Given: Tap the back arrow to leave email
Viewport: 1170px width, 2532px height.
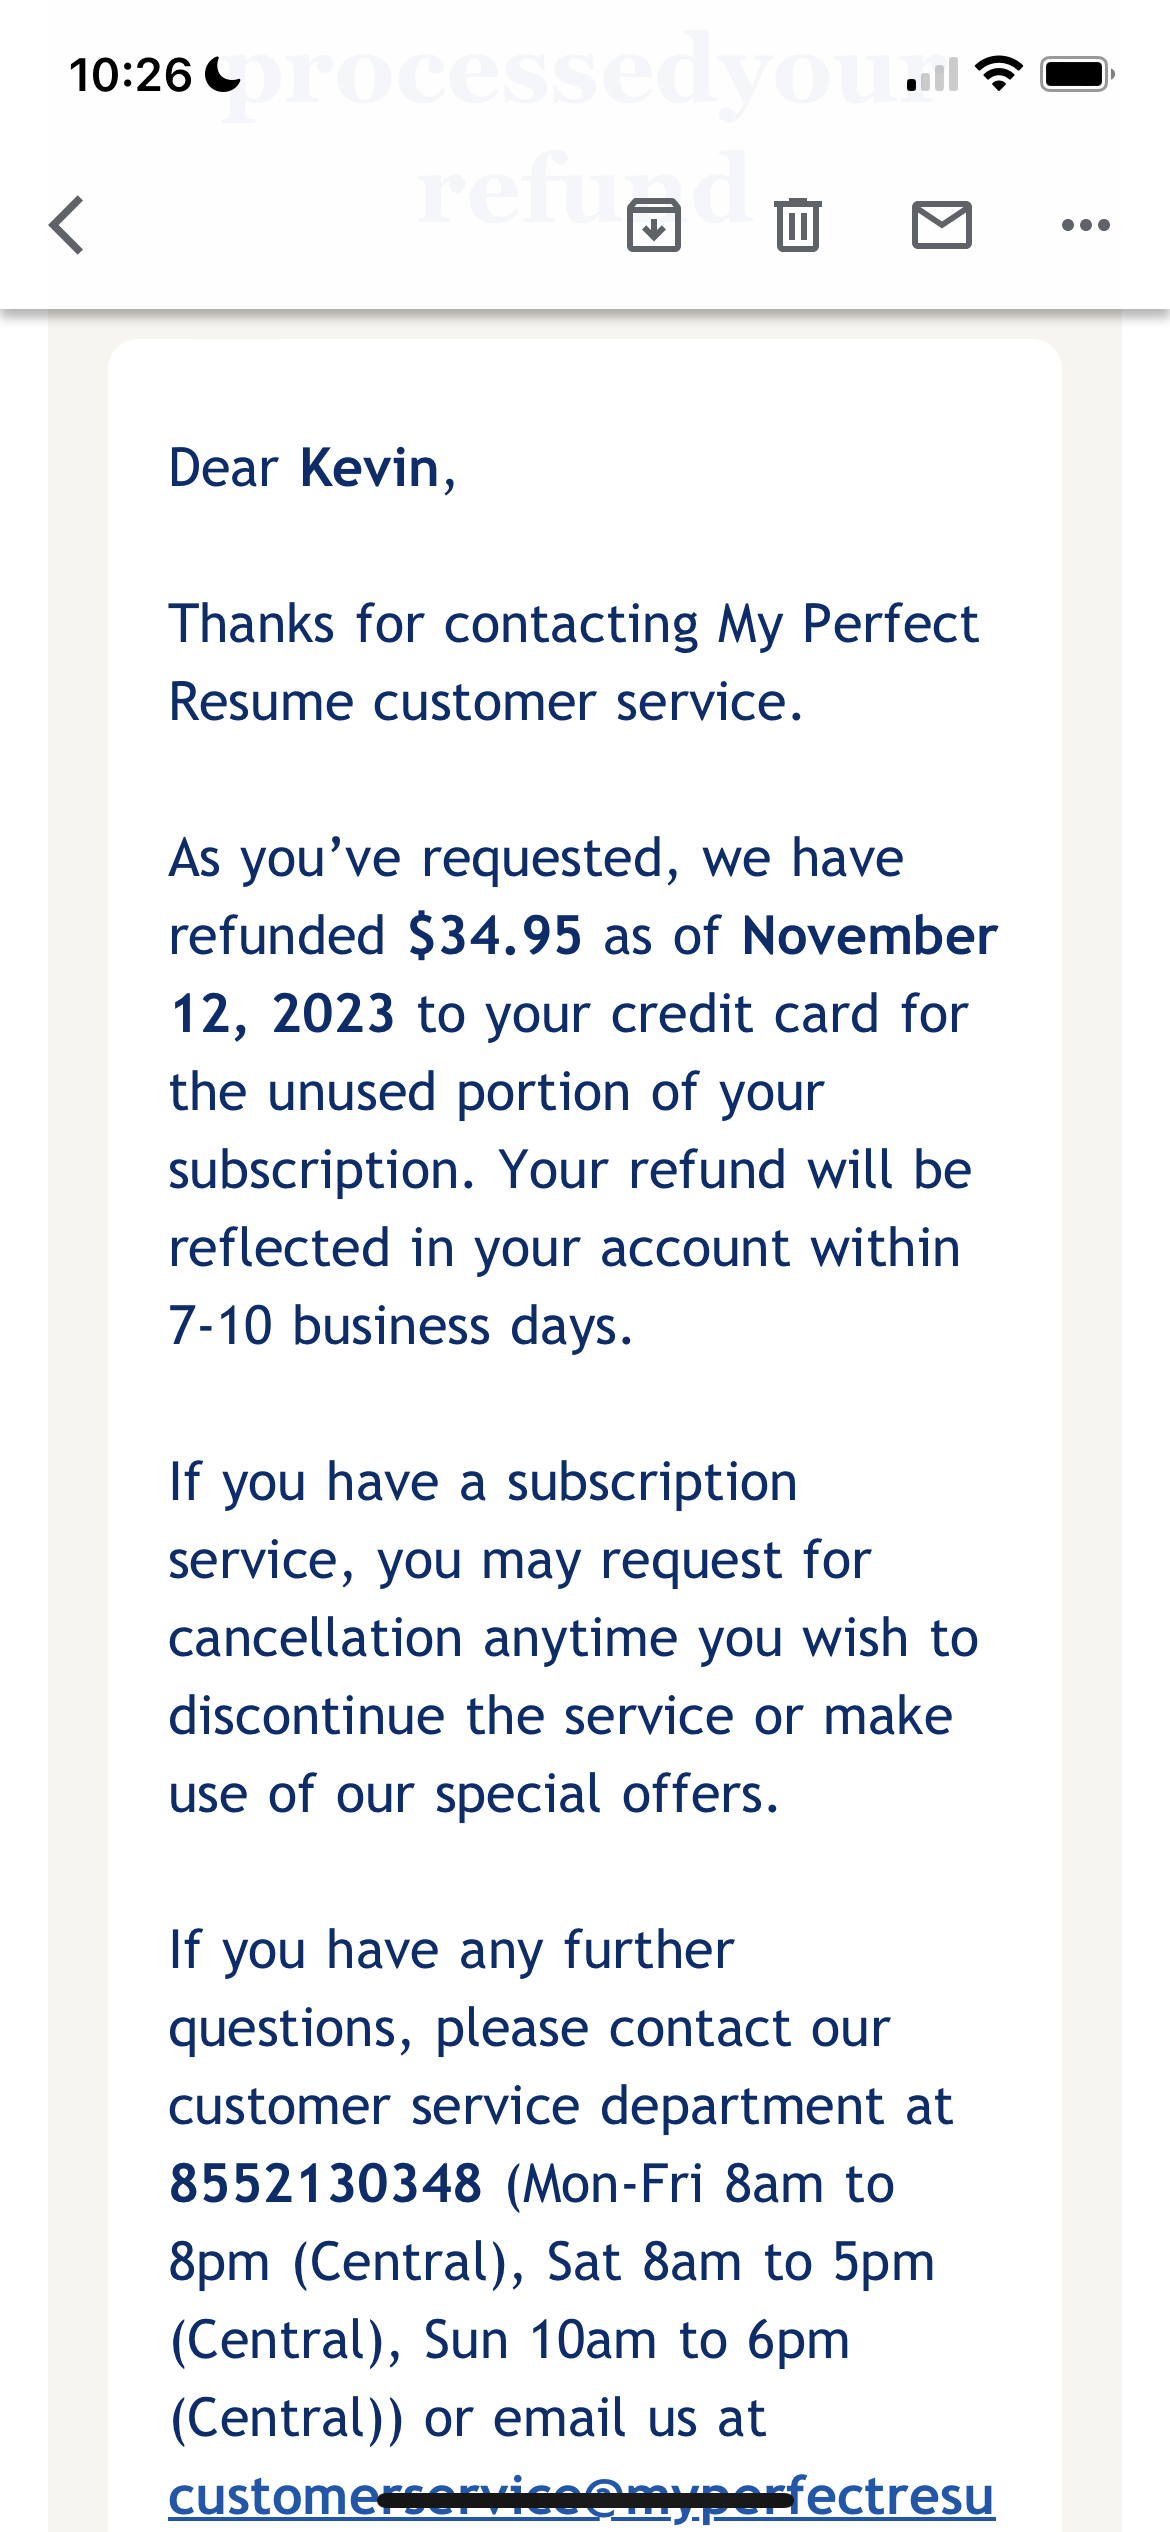Looking at the screenshot, I should [x=67, y=225].
